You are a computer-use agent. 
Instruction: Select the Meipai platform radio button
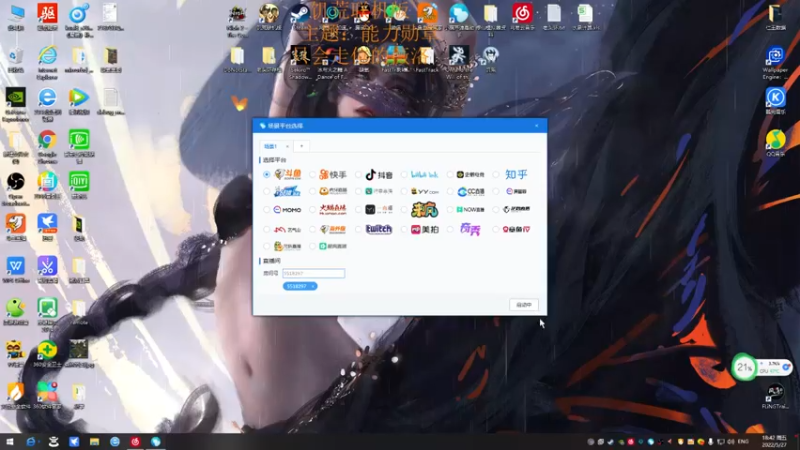tap(404, 230)
